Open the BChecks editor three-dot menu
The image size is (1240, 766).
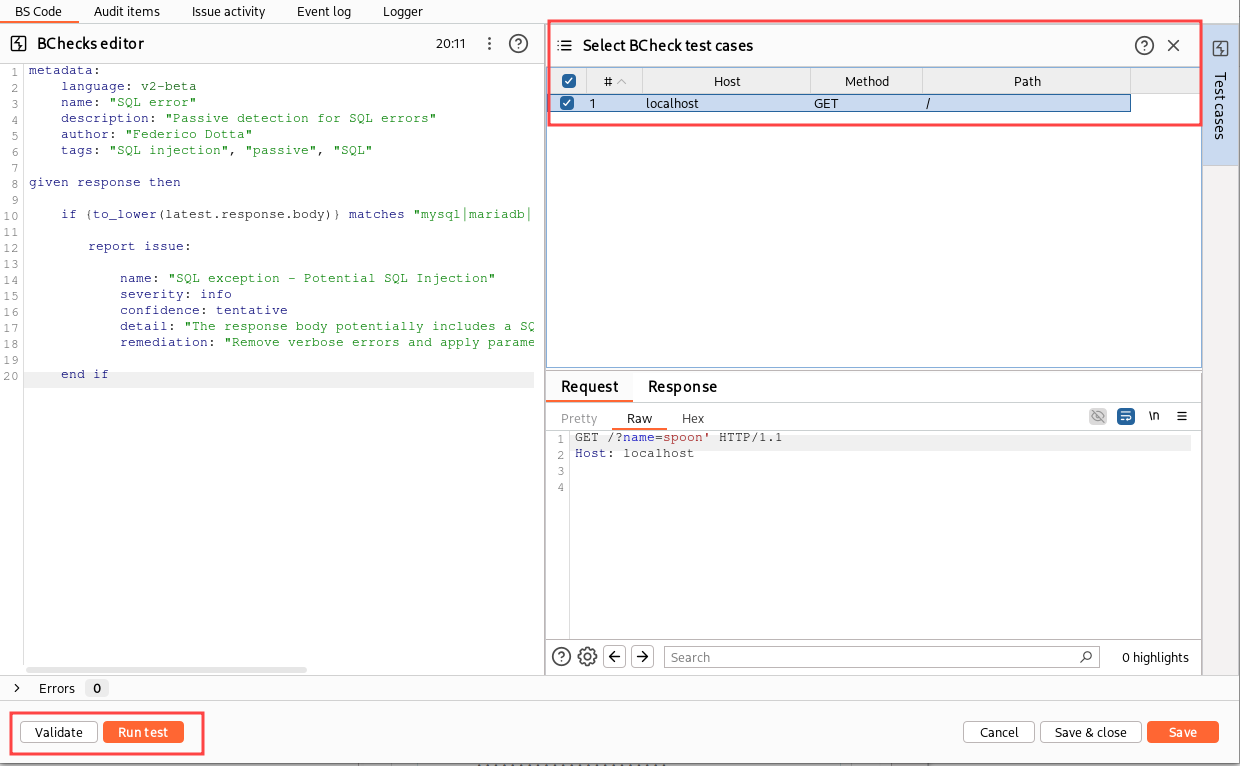click(x=489, y=44)
